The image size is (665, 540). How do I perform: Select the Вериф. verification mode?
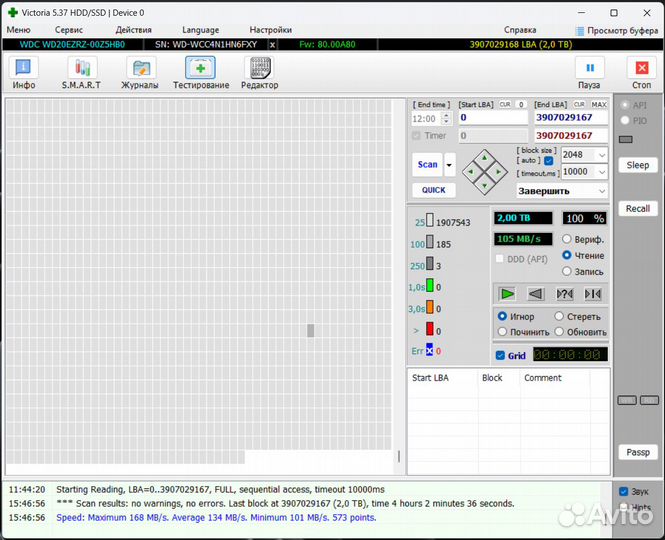point(567,239)
